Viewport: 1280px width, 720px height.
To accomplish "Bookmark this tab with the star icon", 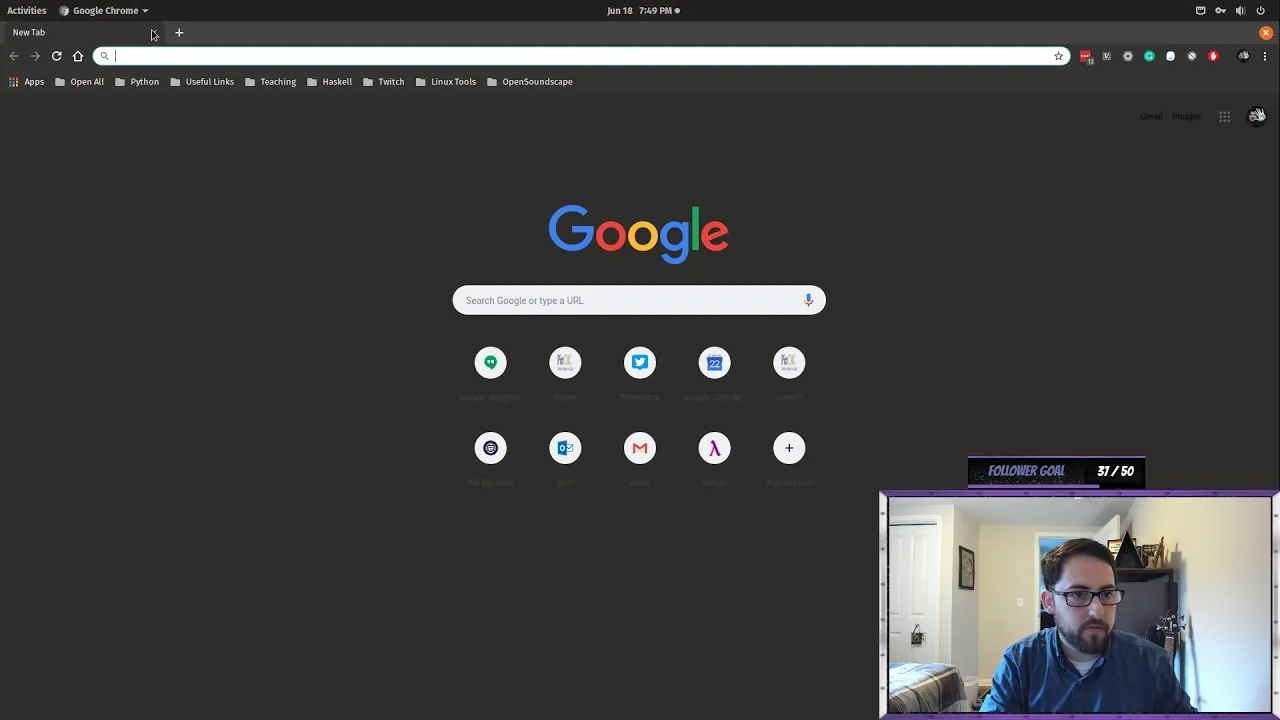I will 1058,56.
